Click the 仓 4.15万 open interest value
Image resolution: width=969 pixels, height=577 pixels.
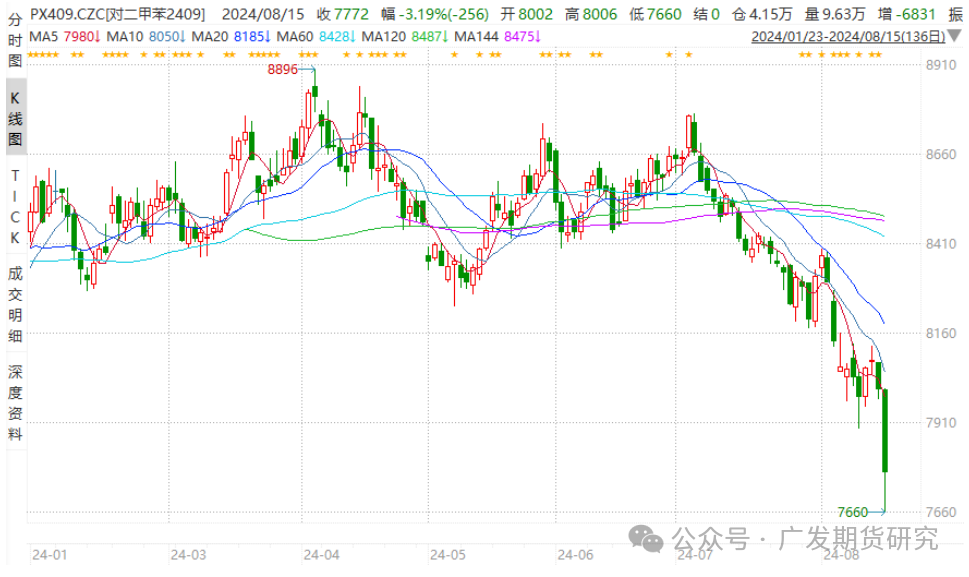pos(762,14)
